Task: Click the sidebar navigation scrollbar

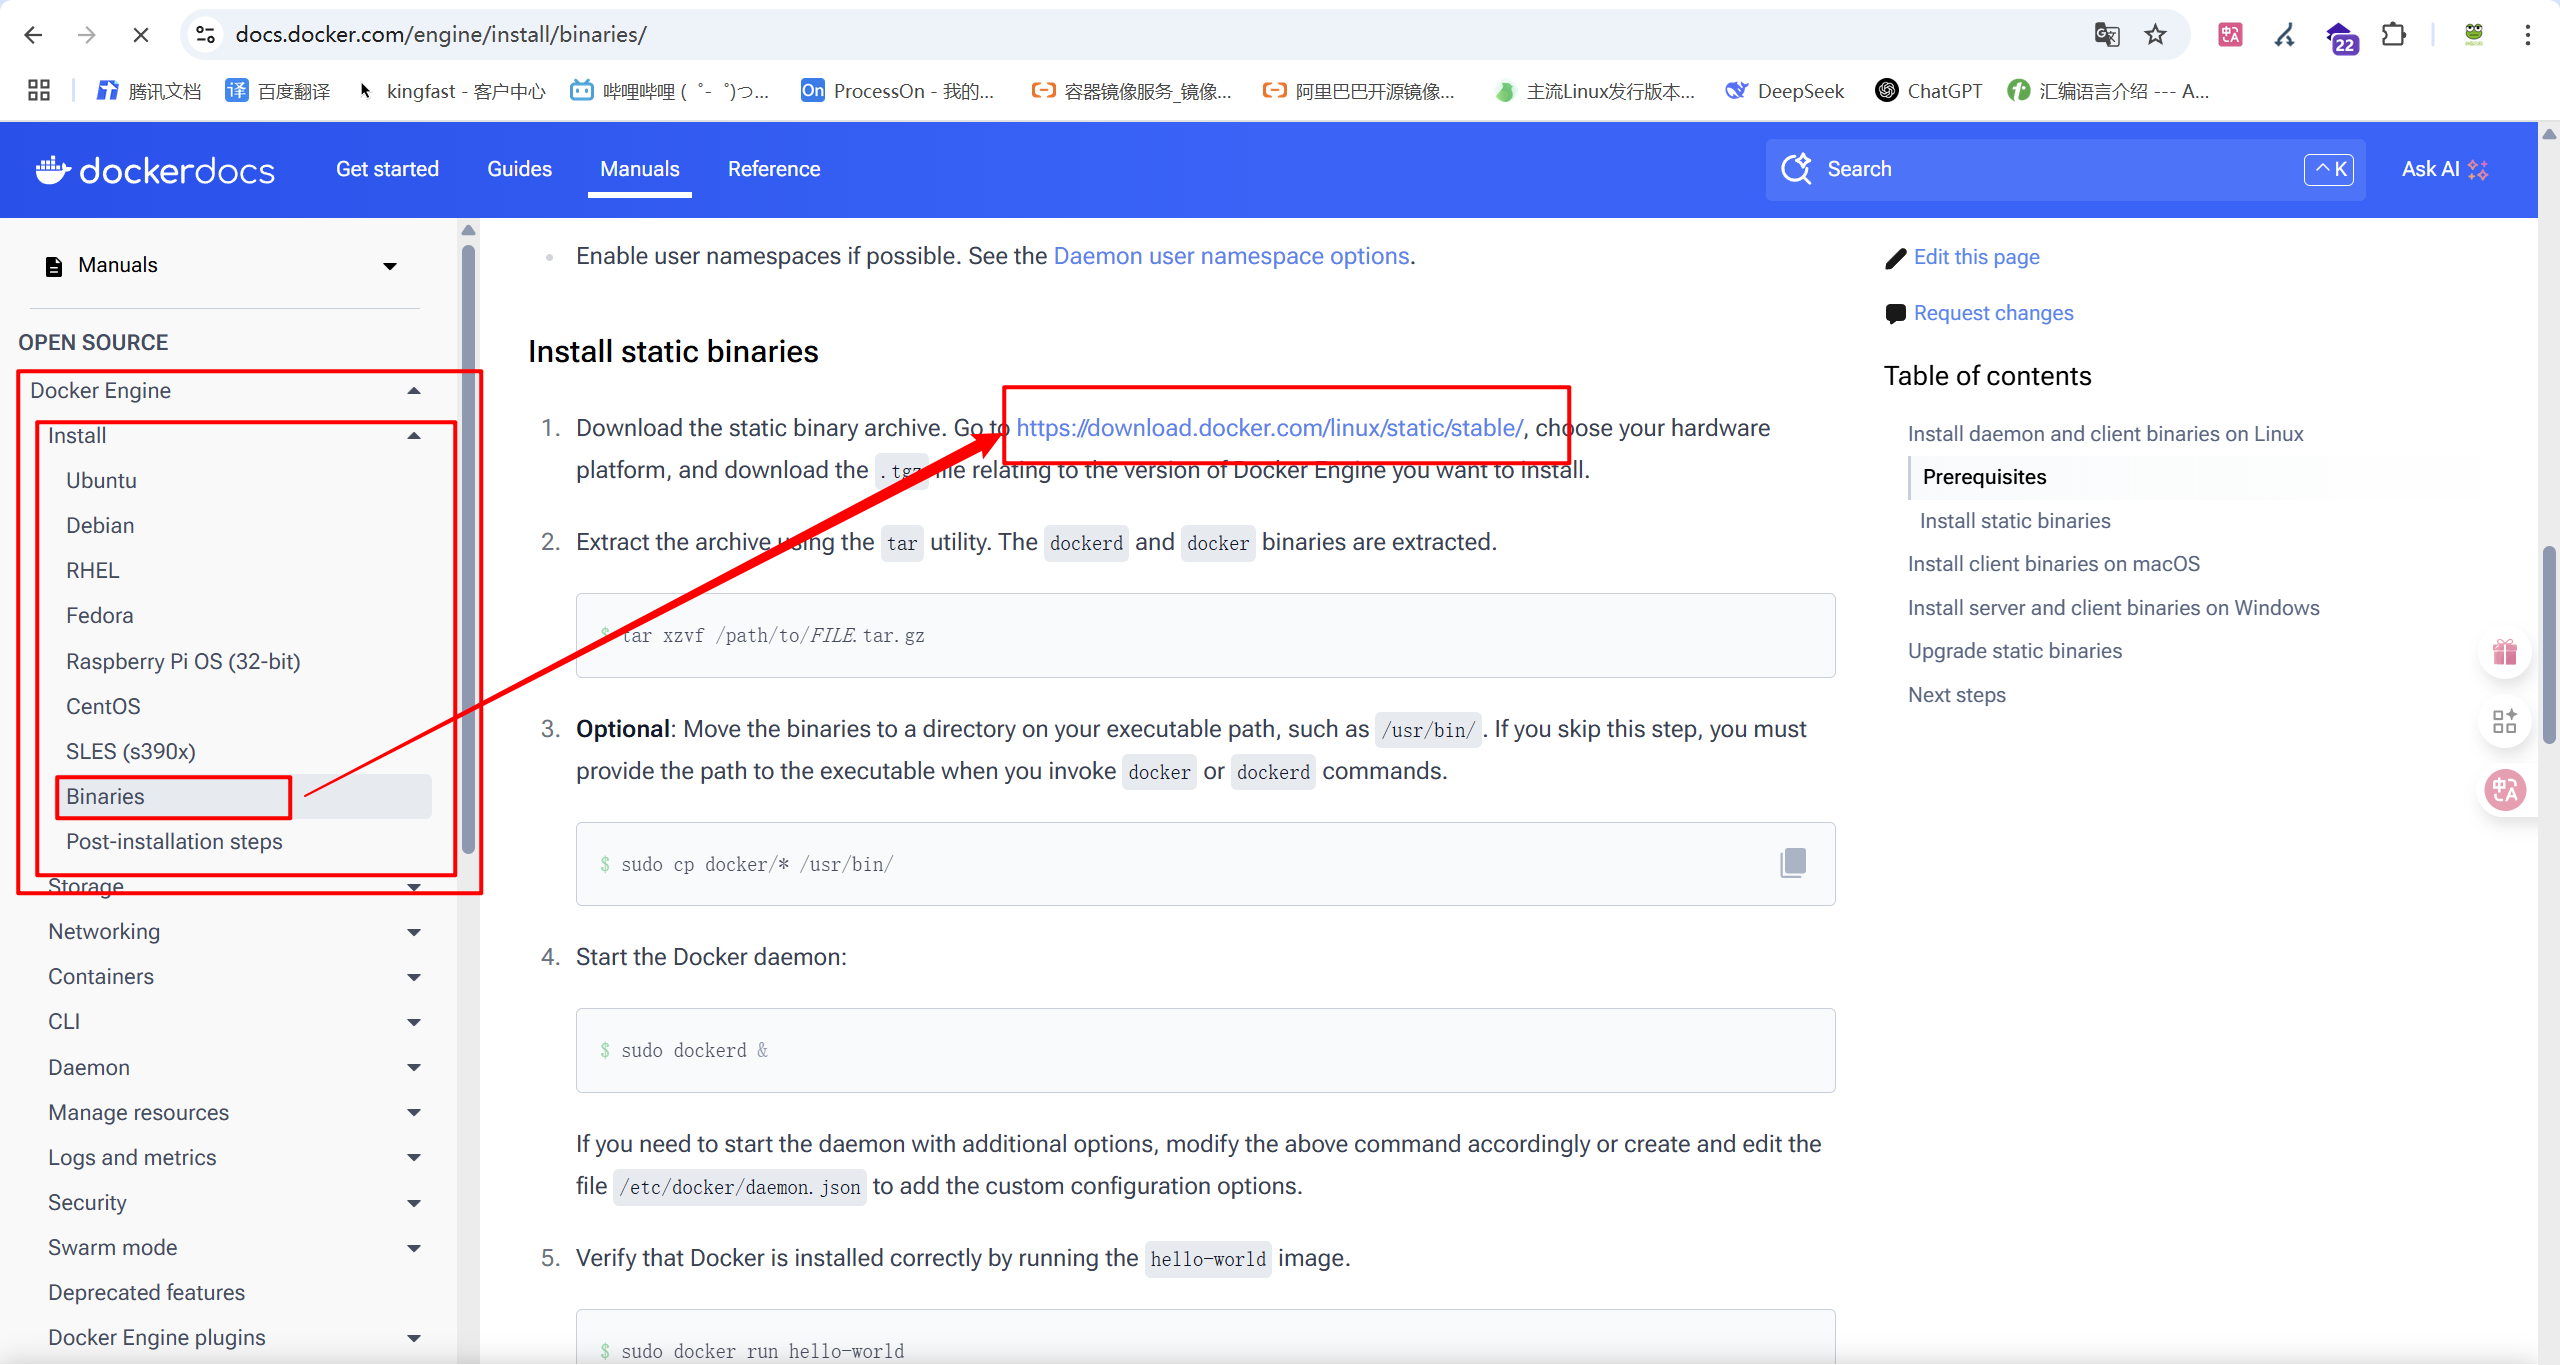Action: pos(468,548)
